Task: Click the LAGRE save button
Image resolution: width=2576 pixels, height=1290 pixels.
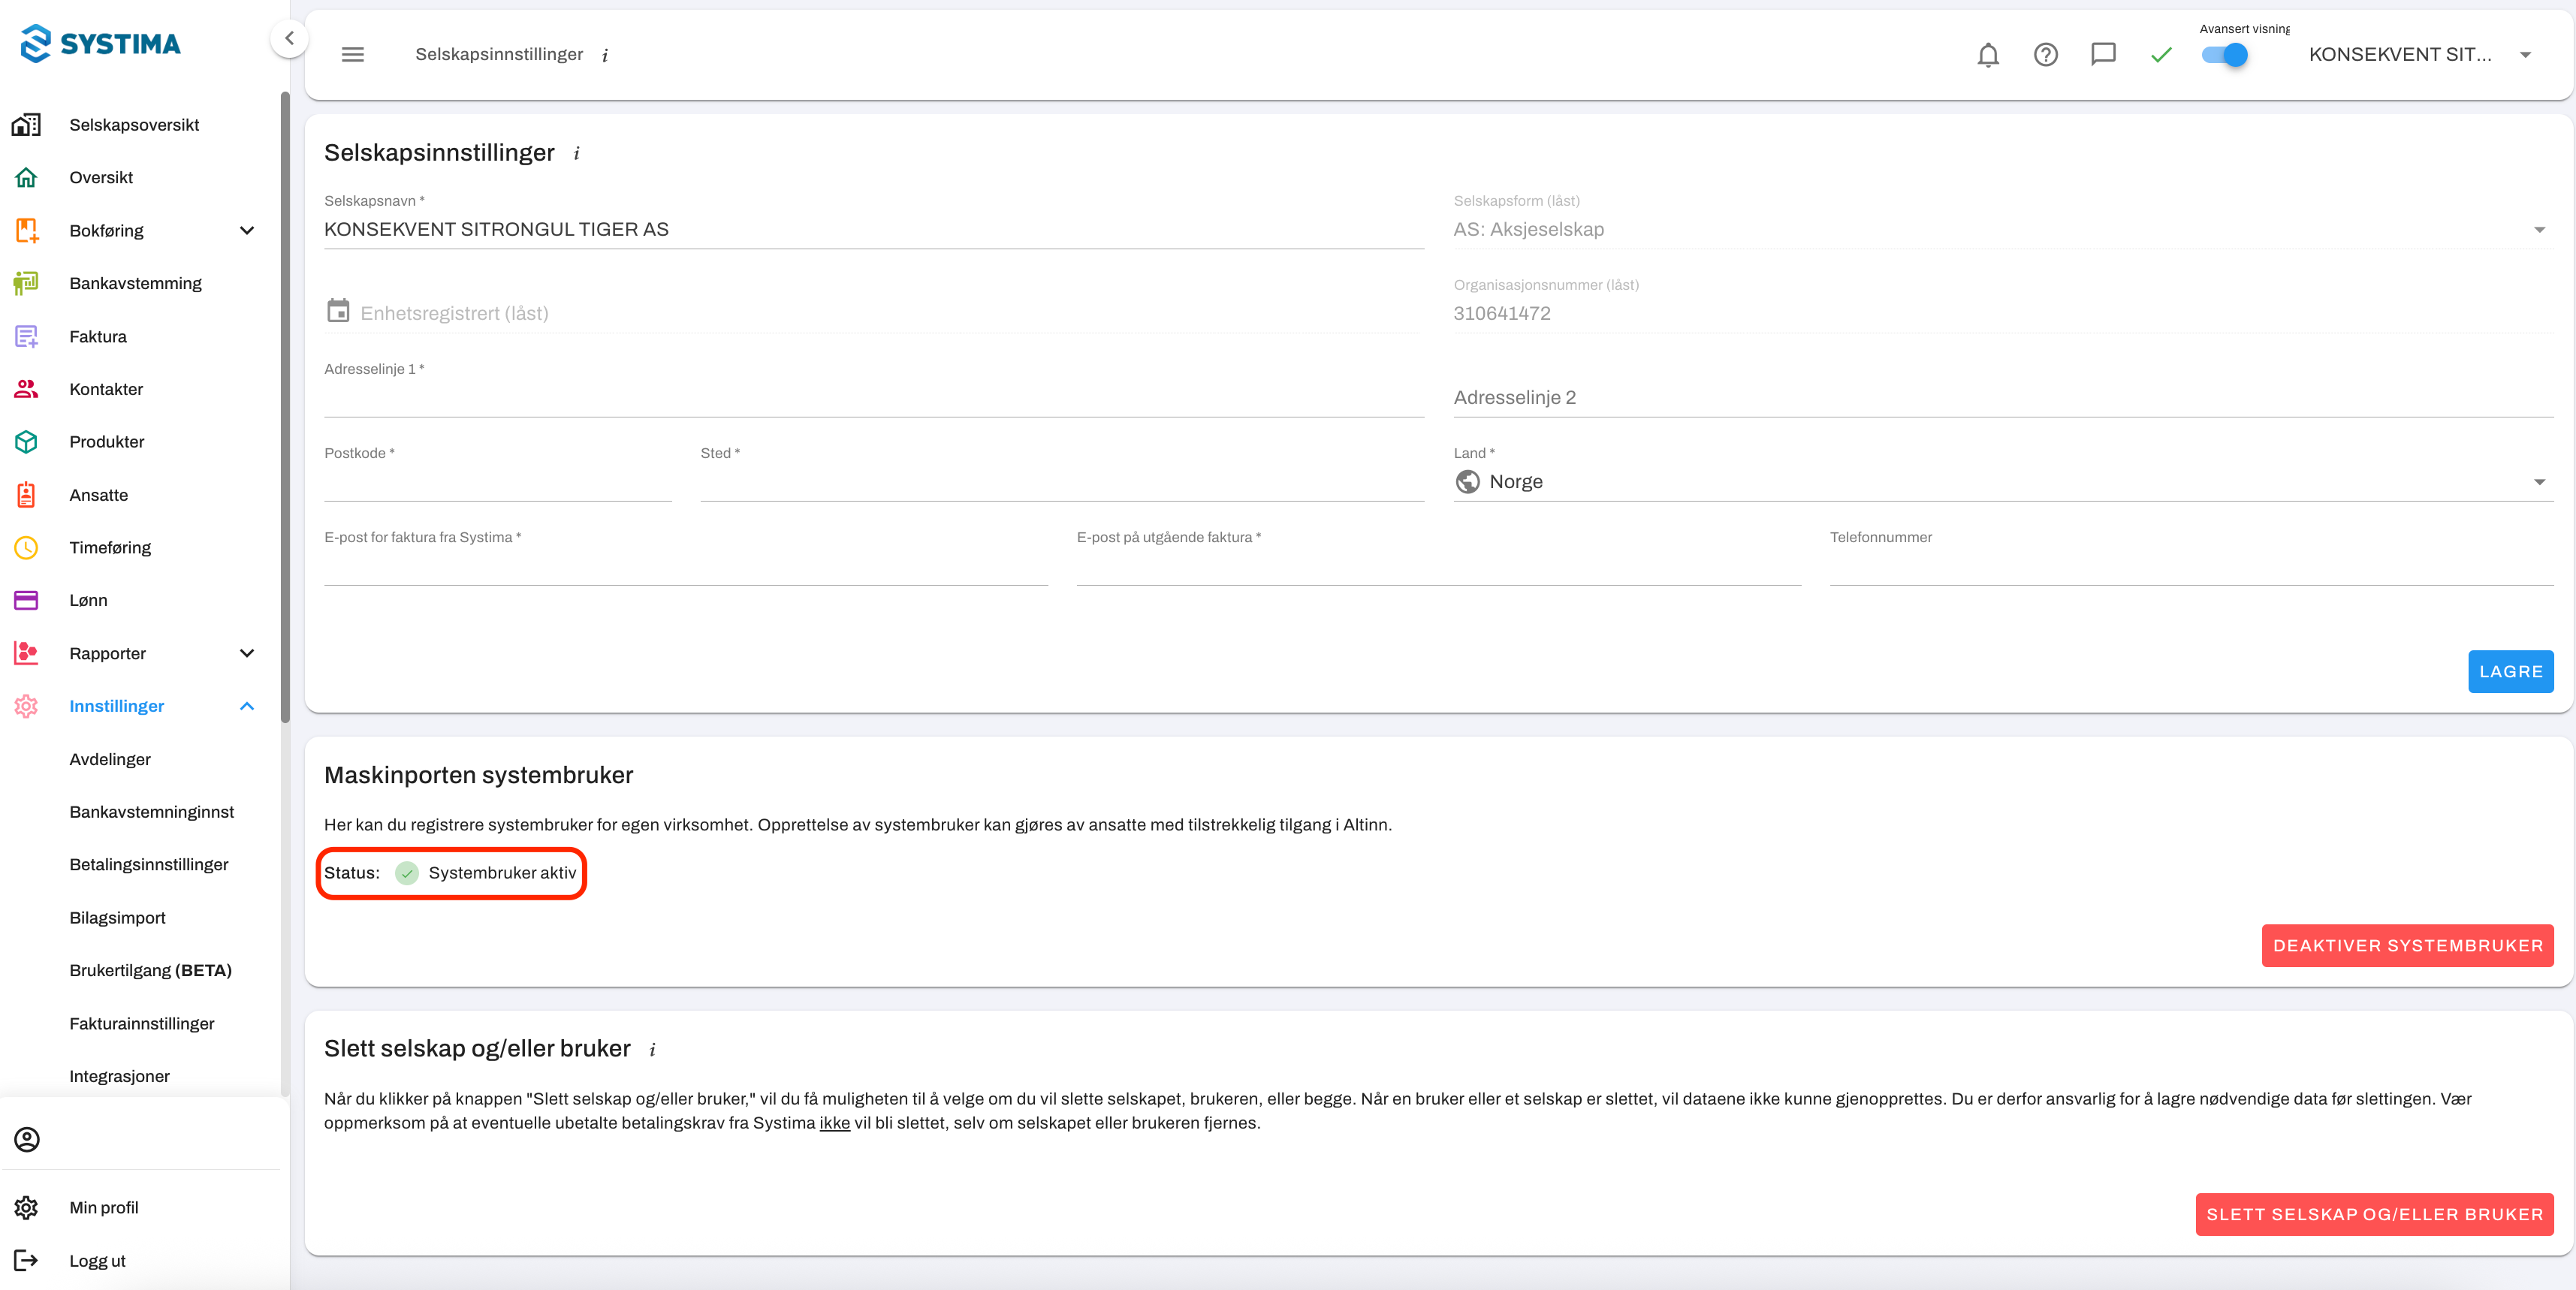Action: click(x=2510, y=671)
